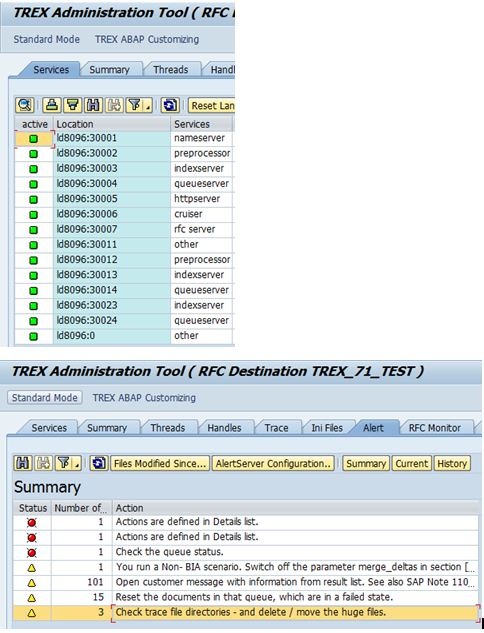
Task: Click the Standard Mode button in the lower window
Action: click(x=44, y=397)
